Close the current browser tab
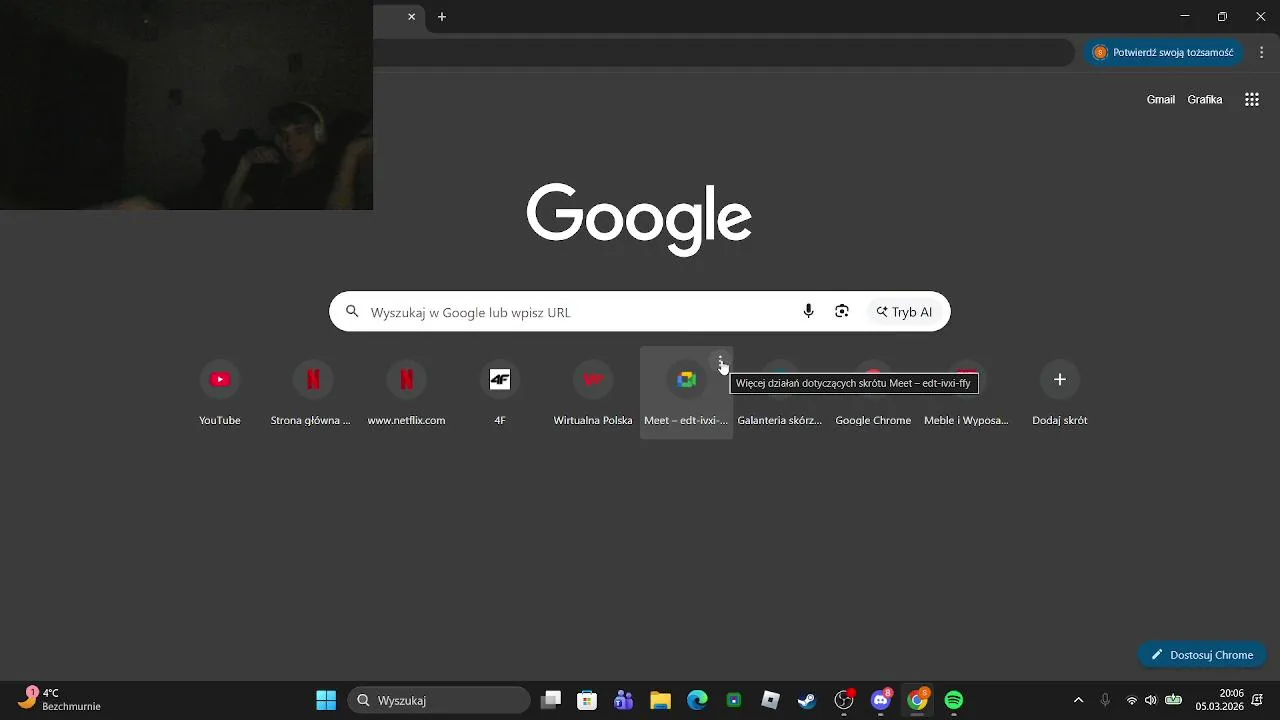 pos(411,17)
